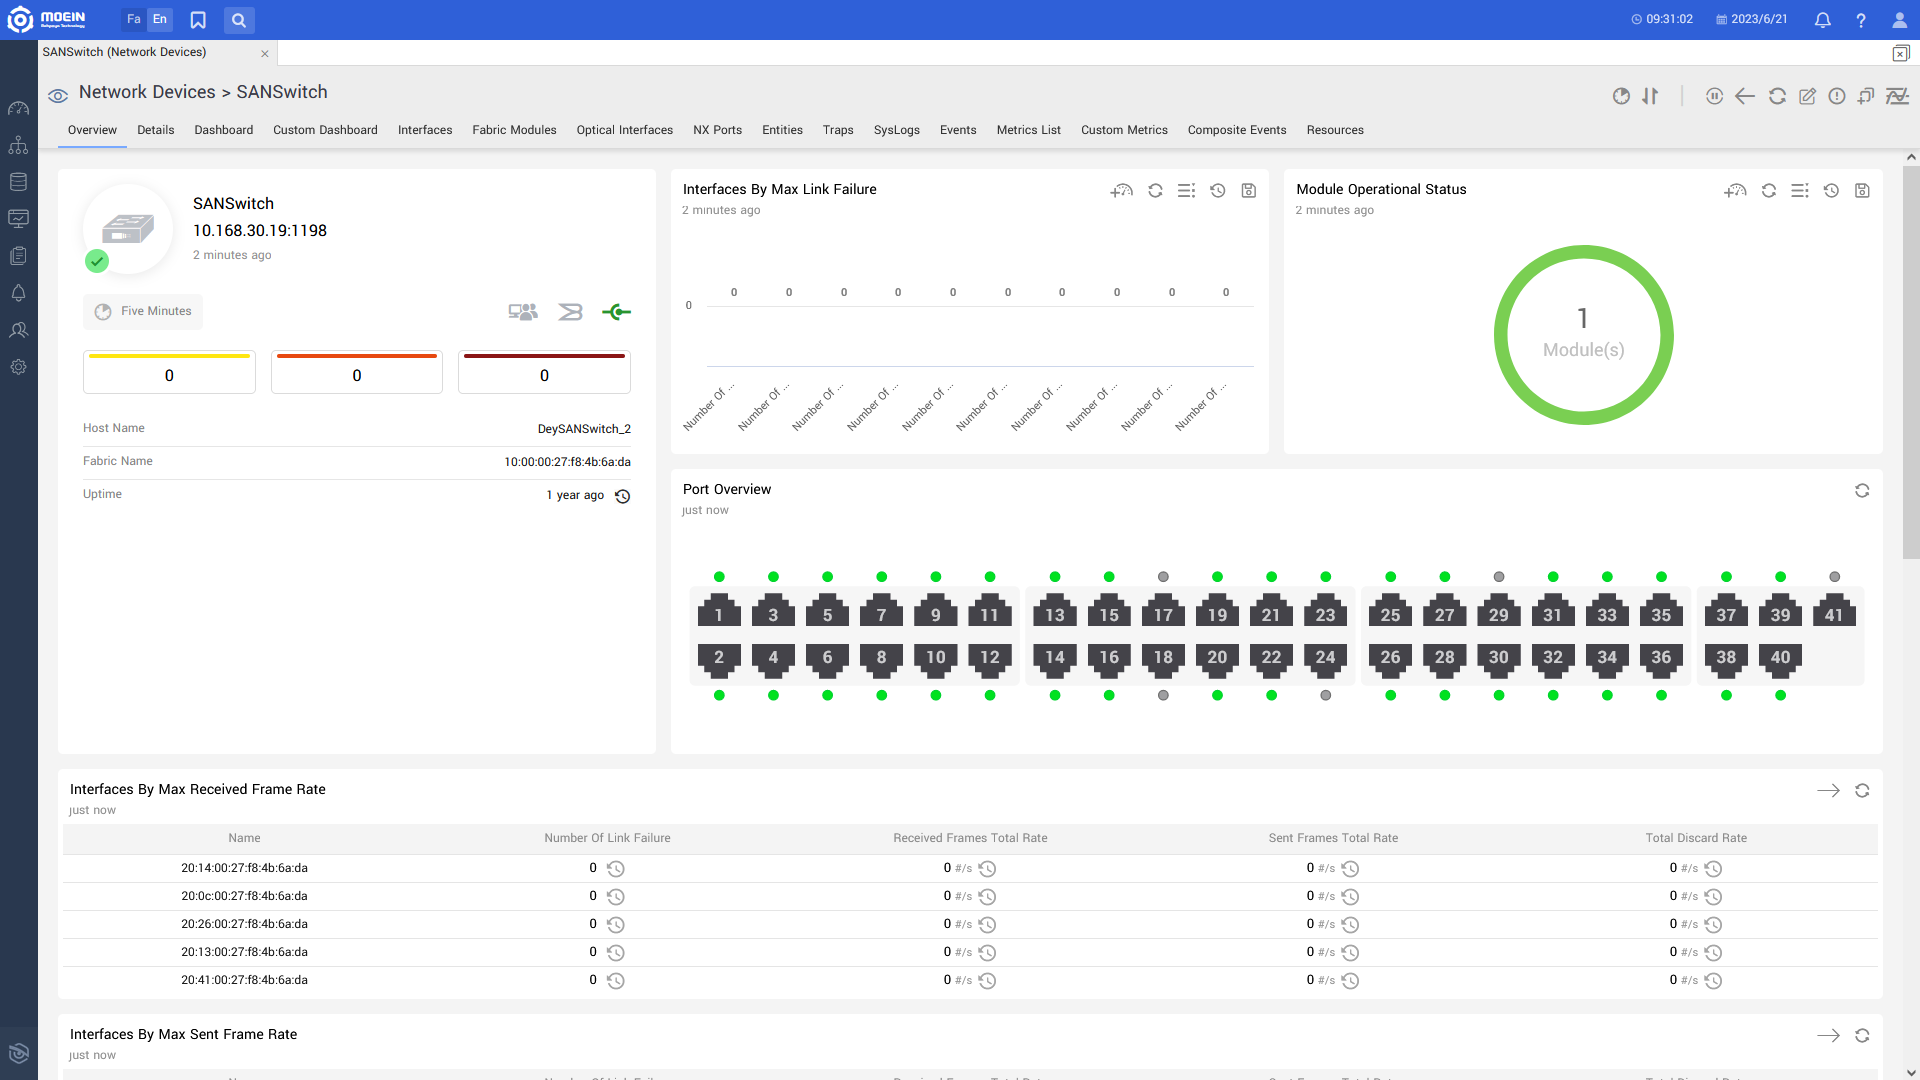Image resolution: width=1920 pixels, height=1080 pixels.
Task: Refresh the Module Operational Status widget
Action: coord(1768,190)
